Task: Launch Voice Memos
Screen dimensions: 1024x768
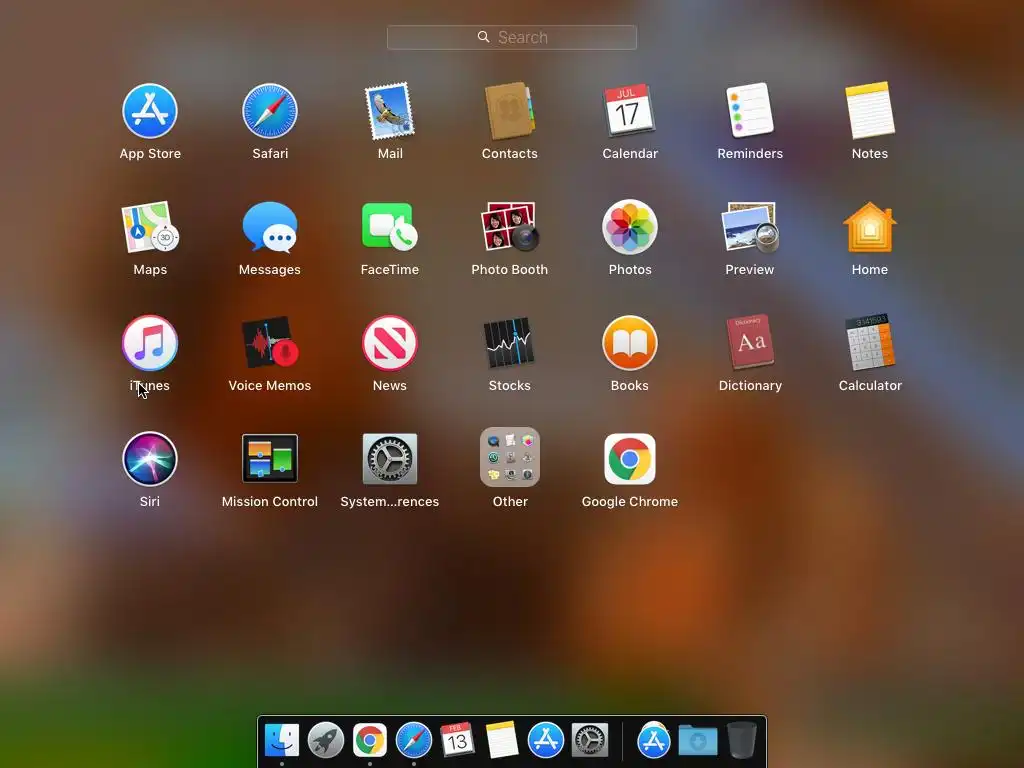Action: pyautogui.click(x=270, y=343)
